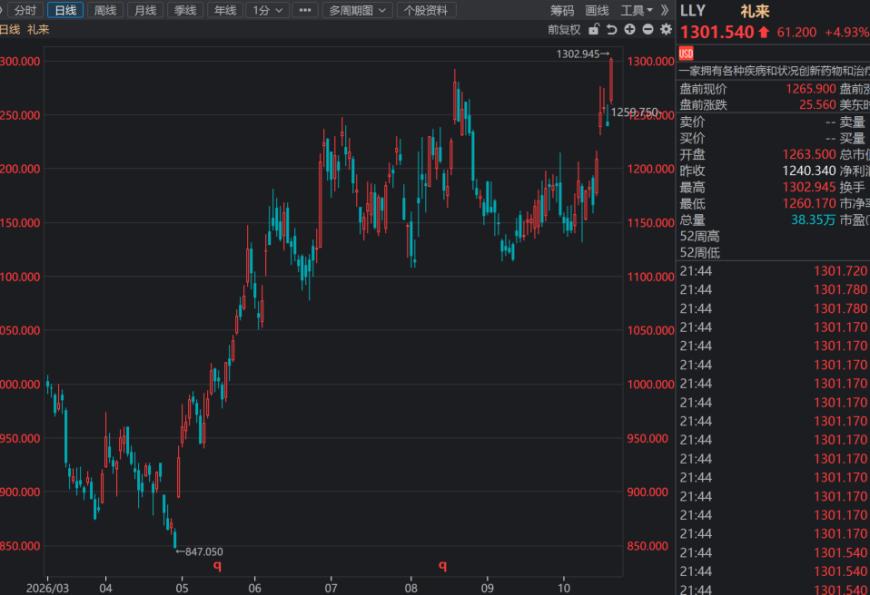Select the 季线 quarterly chart tab
The image size is (870, 595).
pyautogui.click(x=185, y=10)
